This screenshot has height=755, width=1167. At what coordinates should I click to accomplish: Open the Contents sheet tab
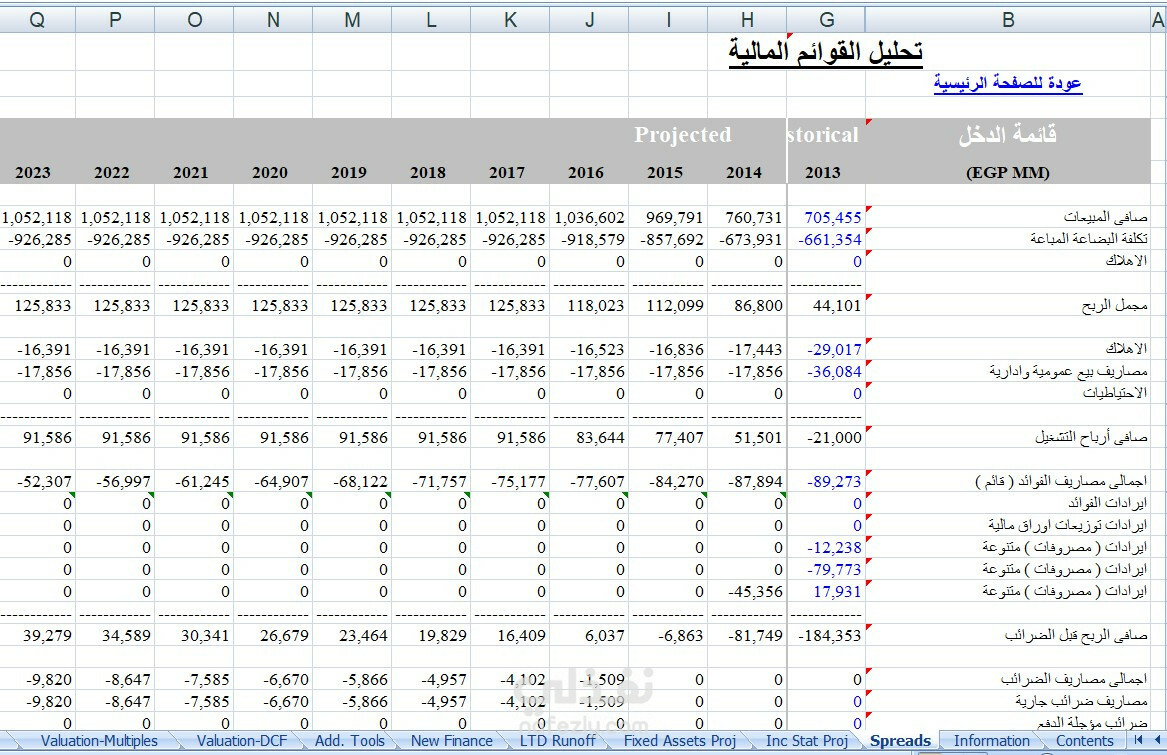click(1084, 741)
